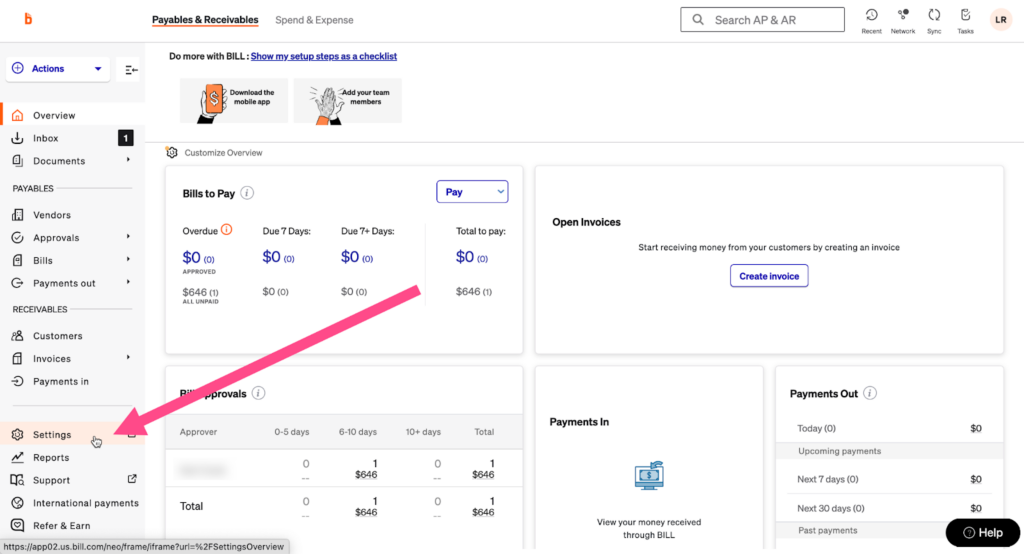This screenshot has width=1024, height=554.
Task: Click the Bills icon in sidebar
Action: [x=18, y=260]
